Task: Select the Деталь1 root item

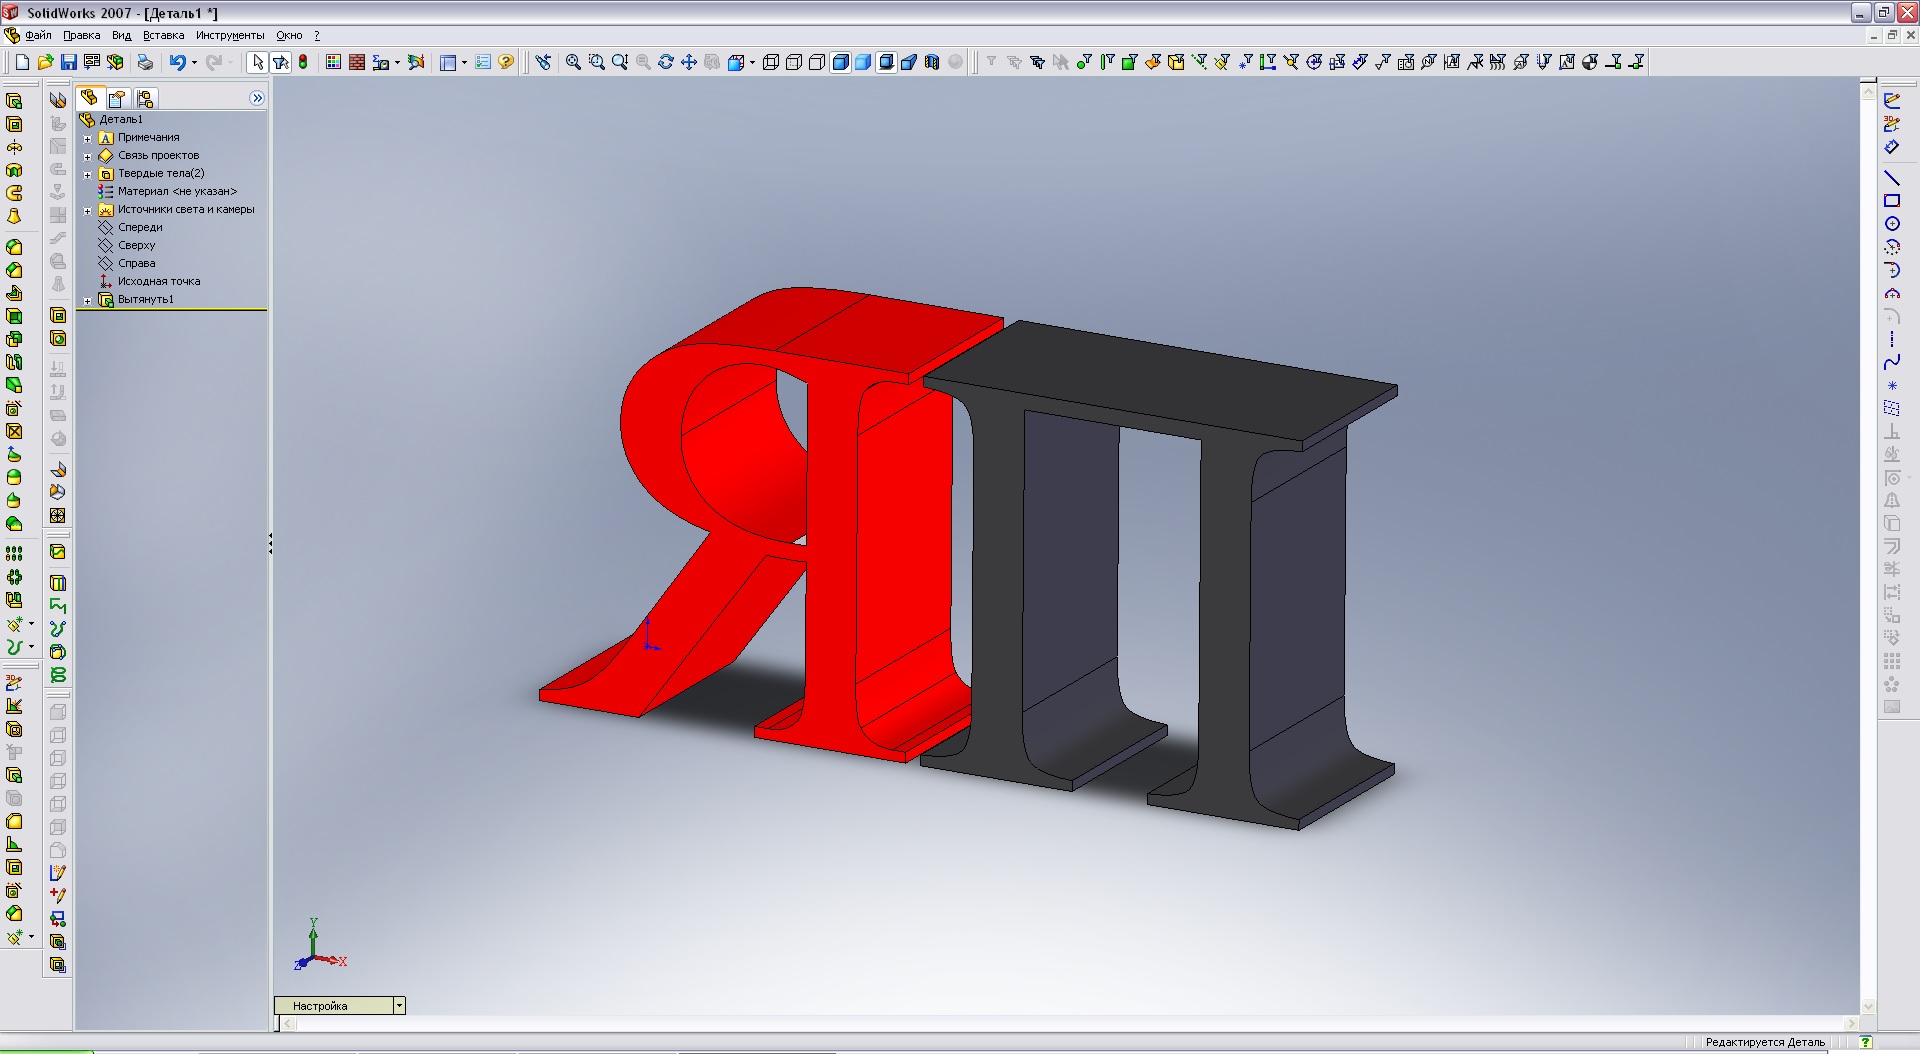Action: (x=121, y=120)
